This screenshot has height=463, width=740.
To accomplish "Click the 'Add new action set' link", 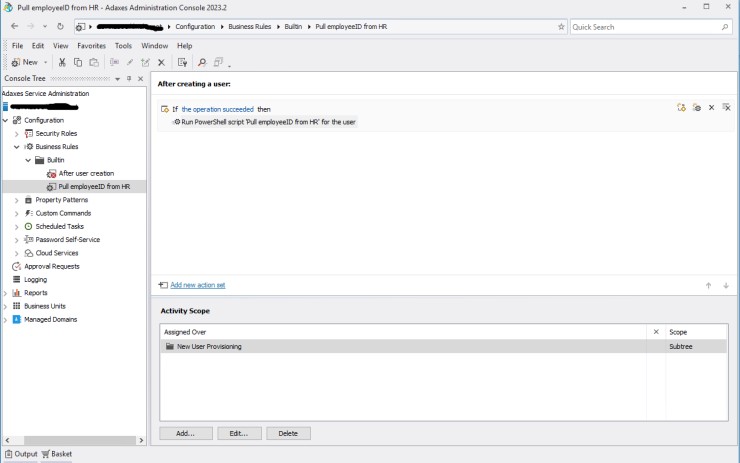I will click(x=197, y=285).
